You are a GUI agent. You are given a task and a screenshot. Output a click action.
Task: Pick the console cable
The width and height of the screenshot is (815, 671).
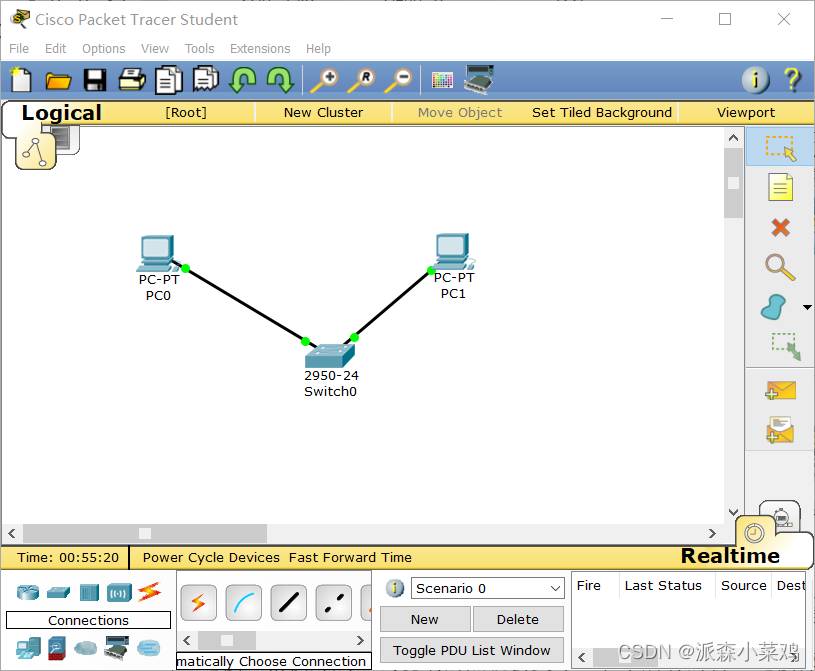point(244,602)
